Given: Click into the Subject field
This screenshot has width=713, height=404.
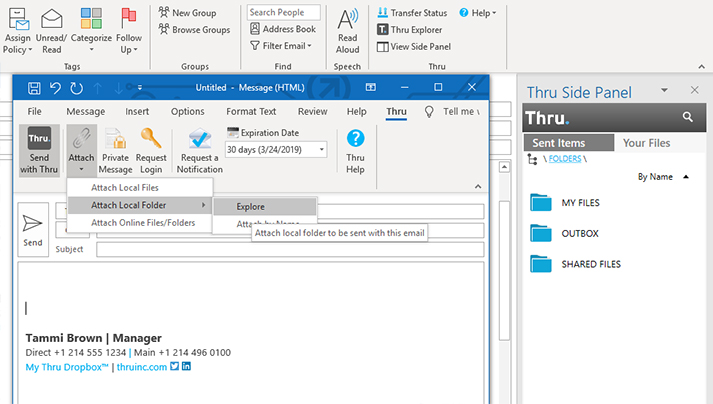Looking at the screenshot, I should tap(290, 249).
